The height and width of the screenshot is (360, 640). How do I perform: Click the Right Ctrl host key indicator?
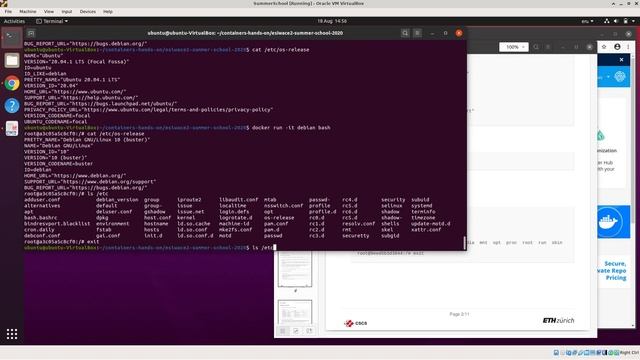point(629,353)
